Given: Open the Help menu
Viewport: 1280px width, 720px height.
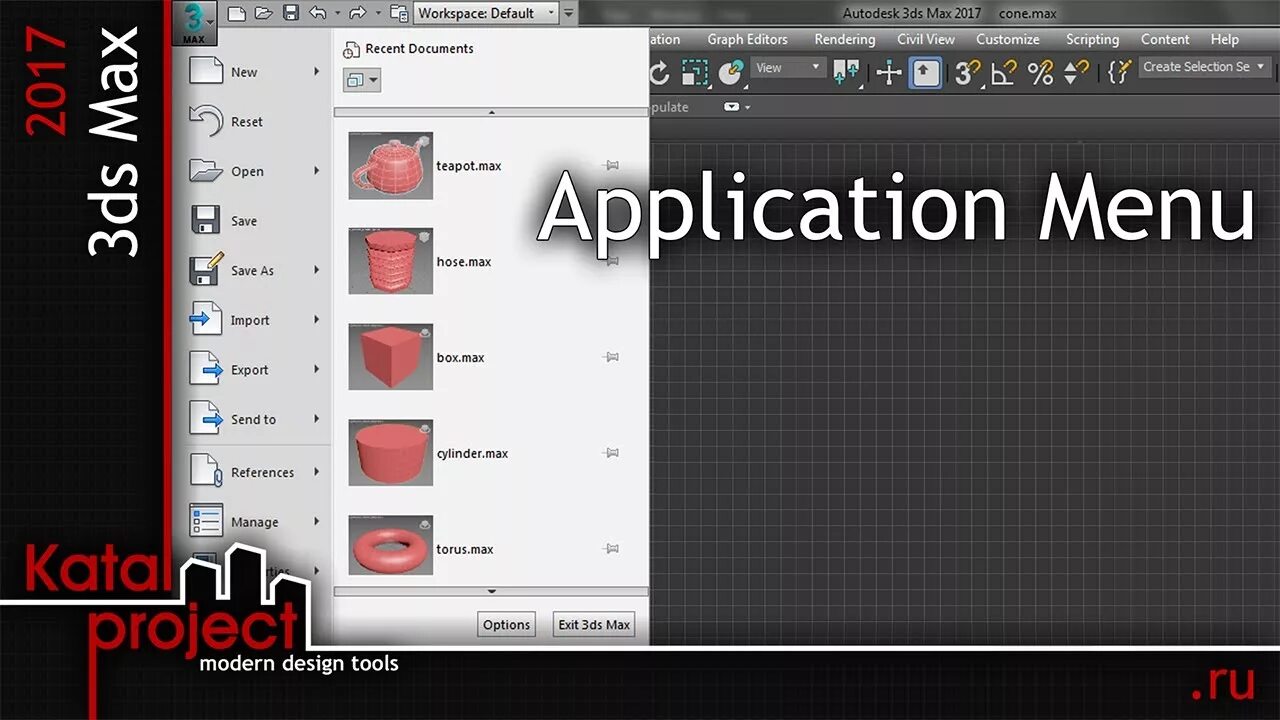Looking at the screenshot, I should 1224,39.
